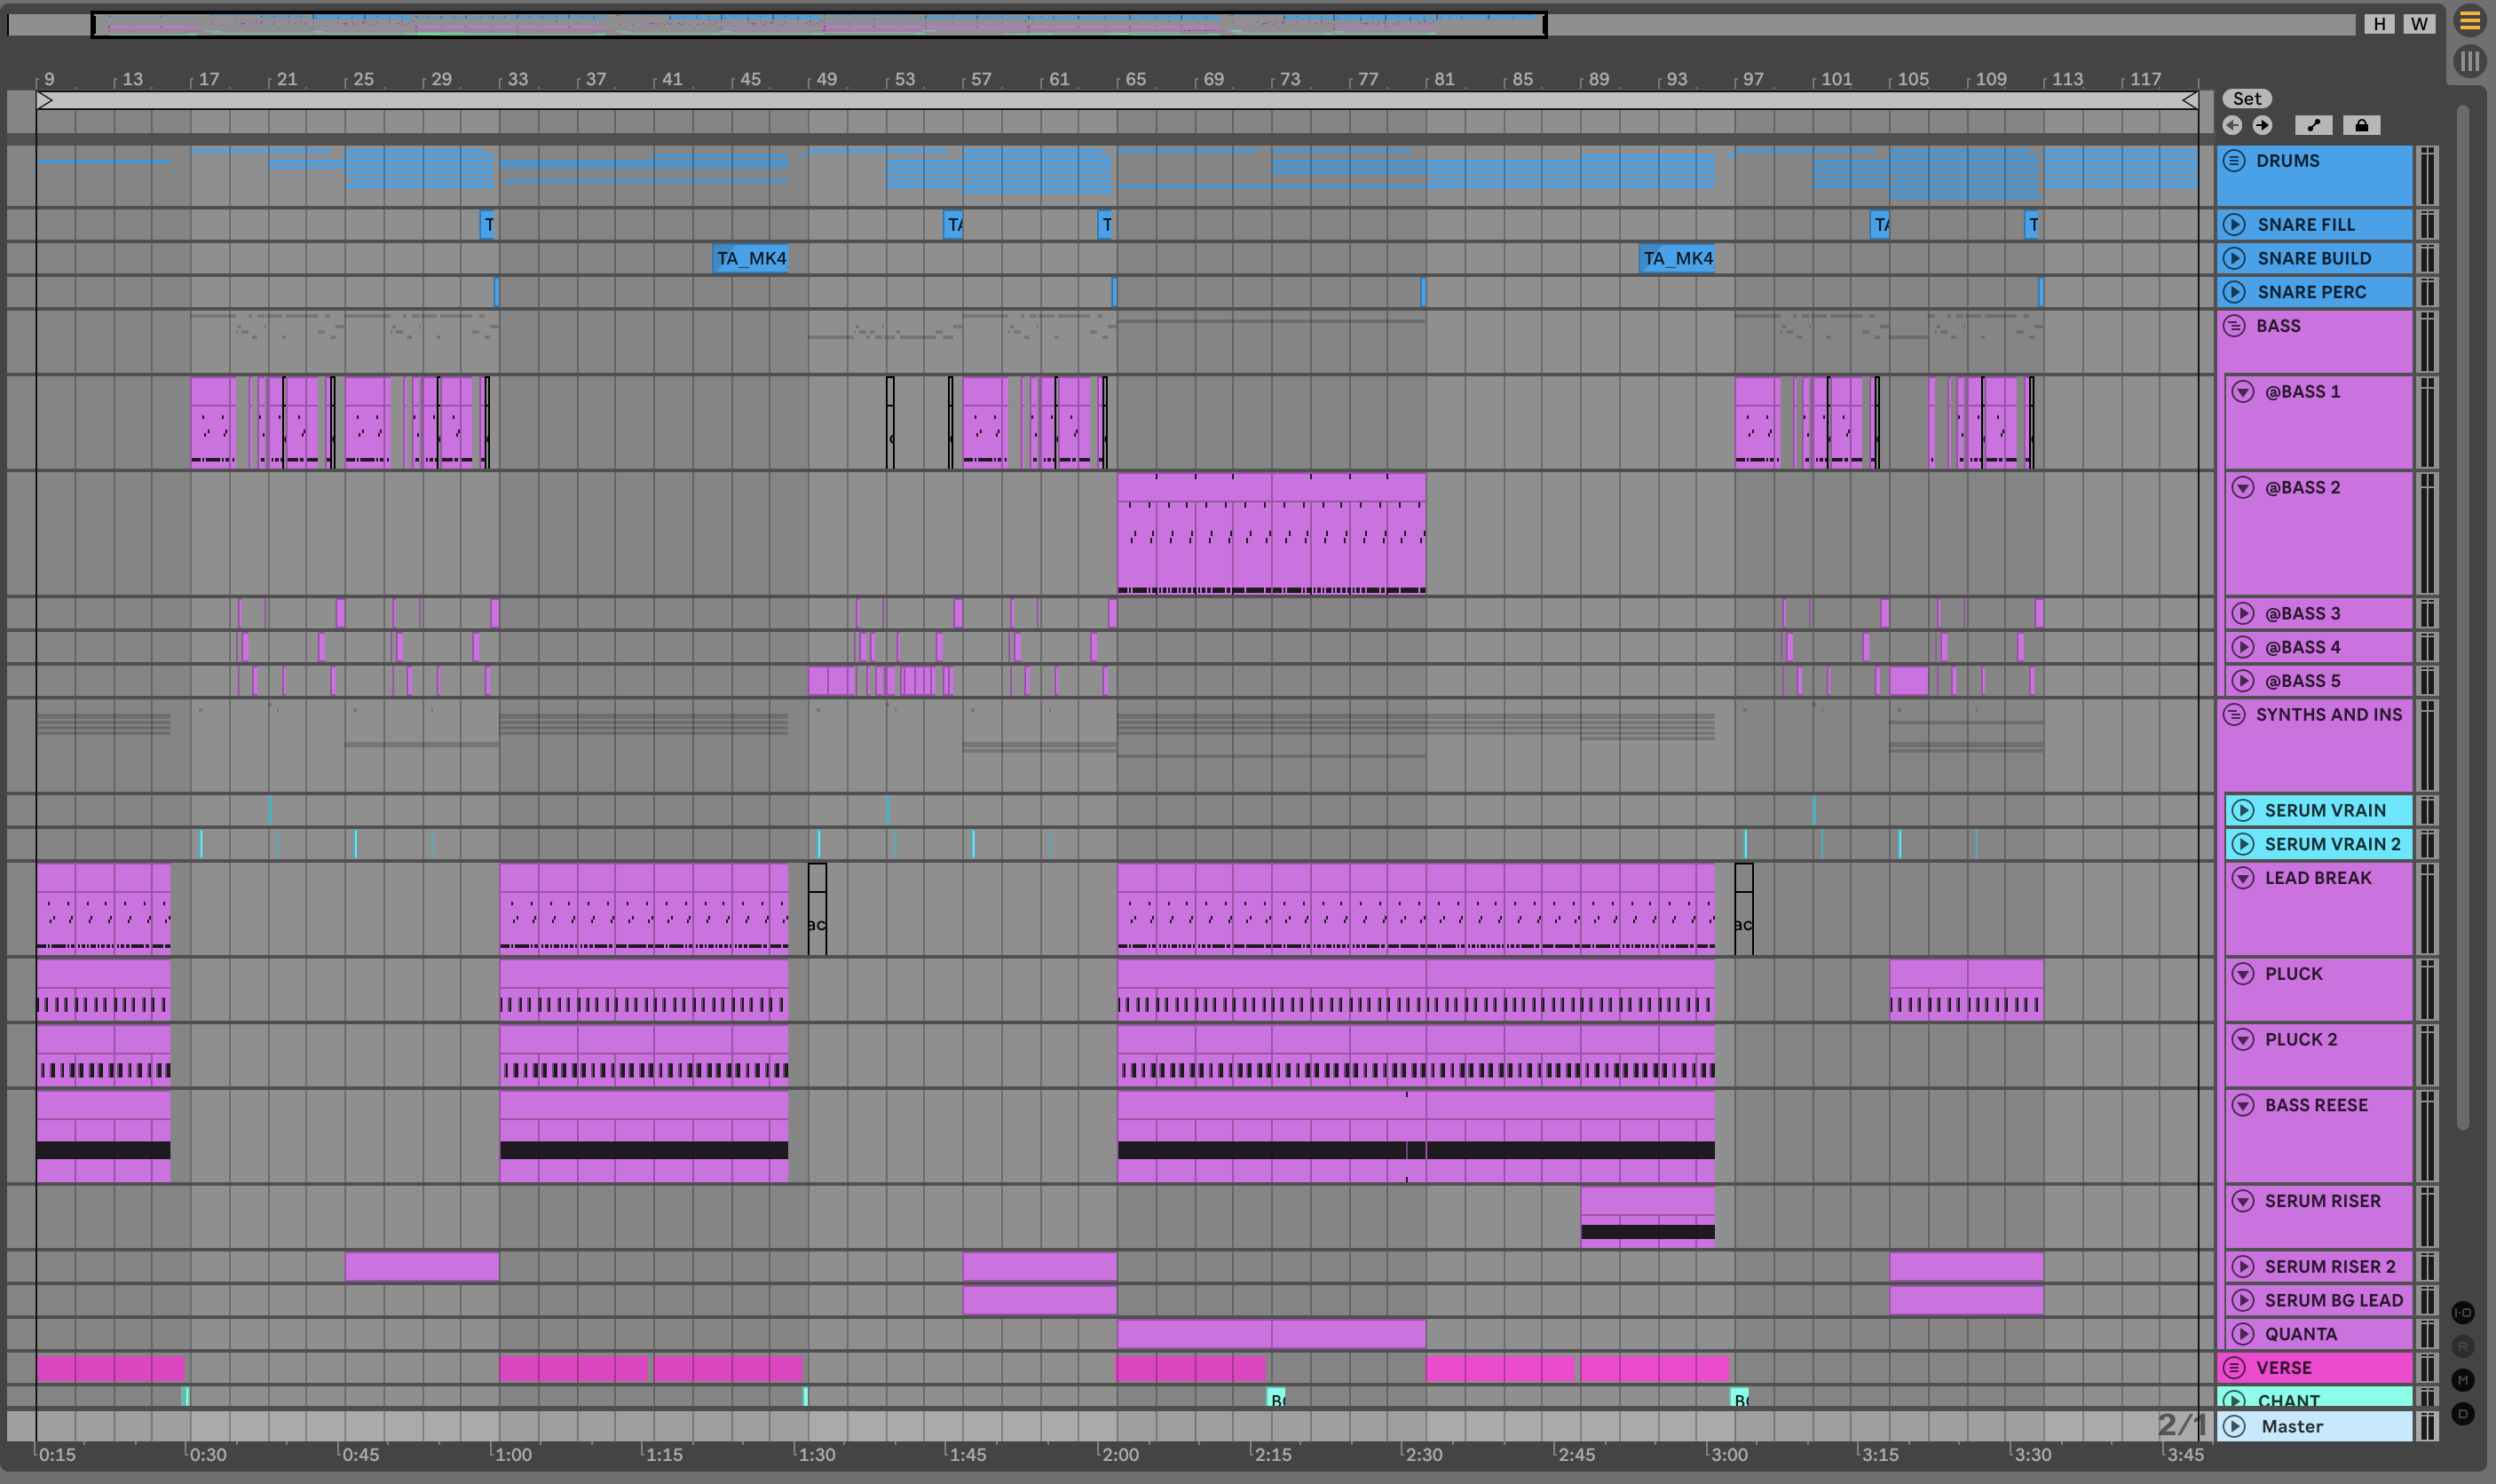Click the lock envelopes button
This screenshot has height=1484, width=2496.
pos(2361,125)
